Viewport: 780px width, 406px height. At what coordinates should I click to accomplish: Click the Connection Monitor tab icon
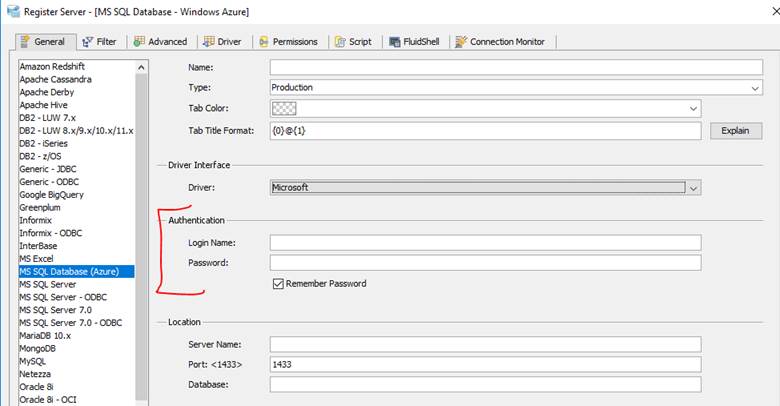coord(461,42)
